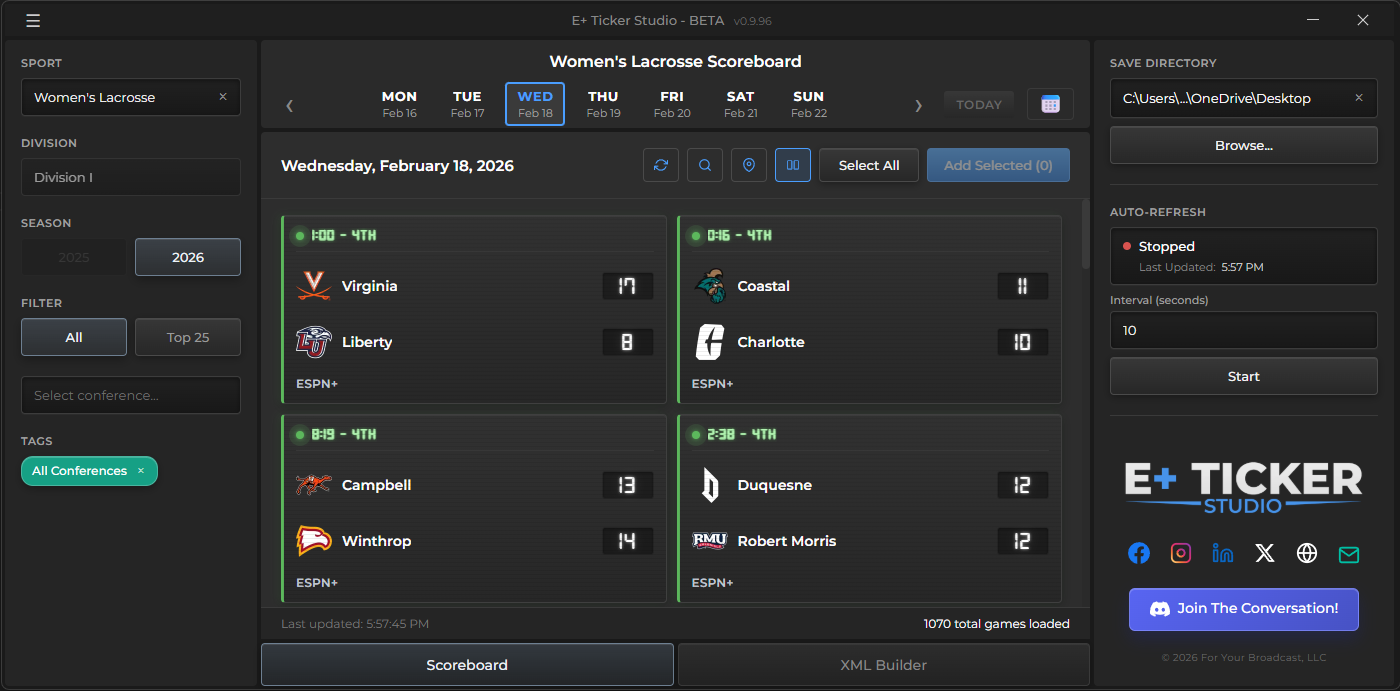Image resolution: width=1400 pixels, height=691 pixels.
Task: Click the Browse... button
Action: click(1244, 145)
